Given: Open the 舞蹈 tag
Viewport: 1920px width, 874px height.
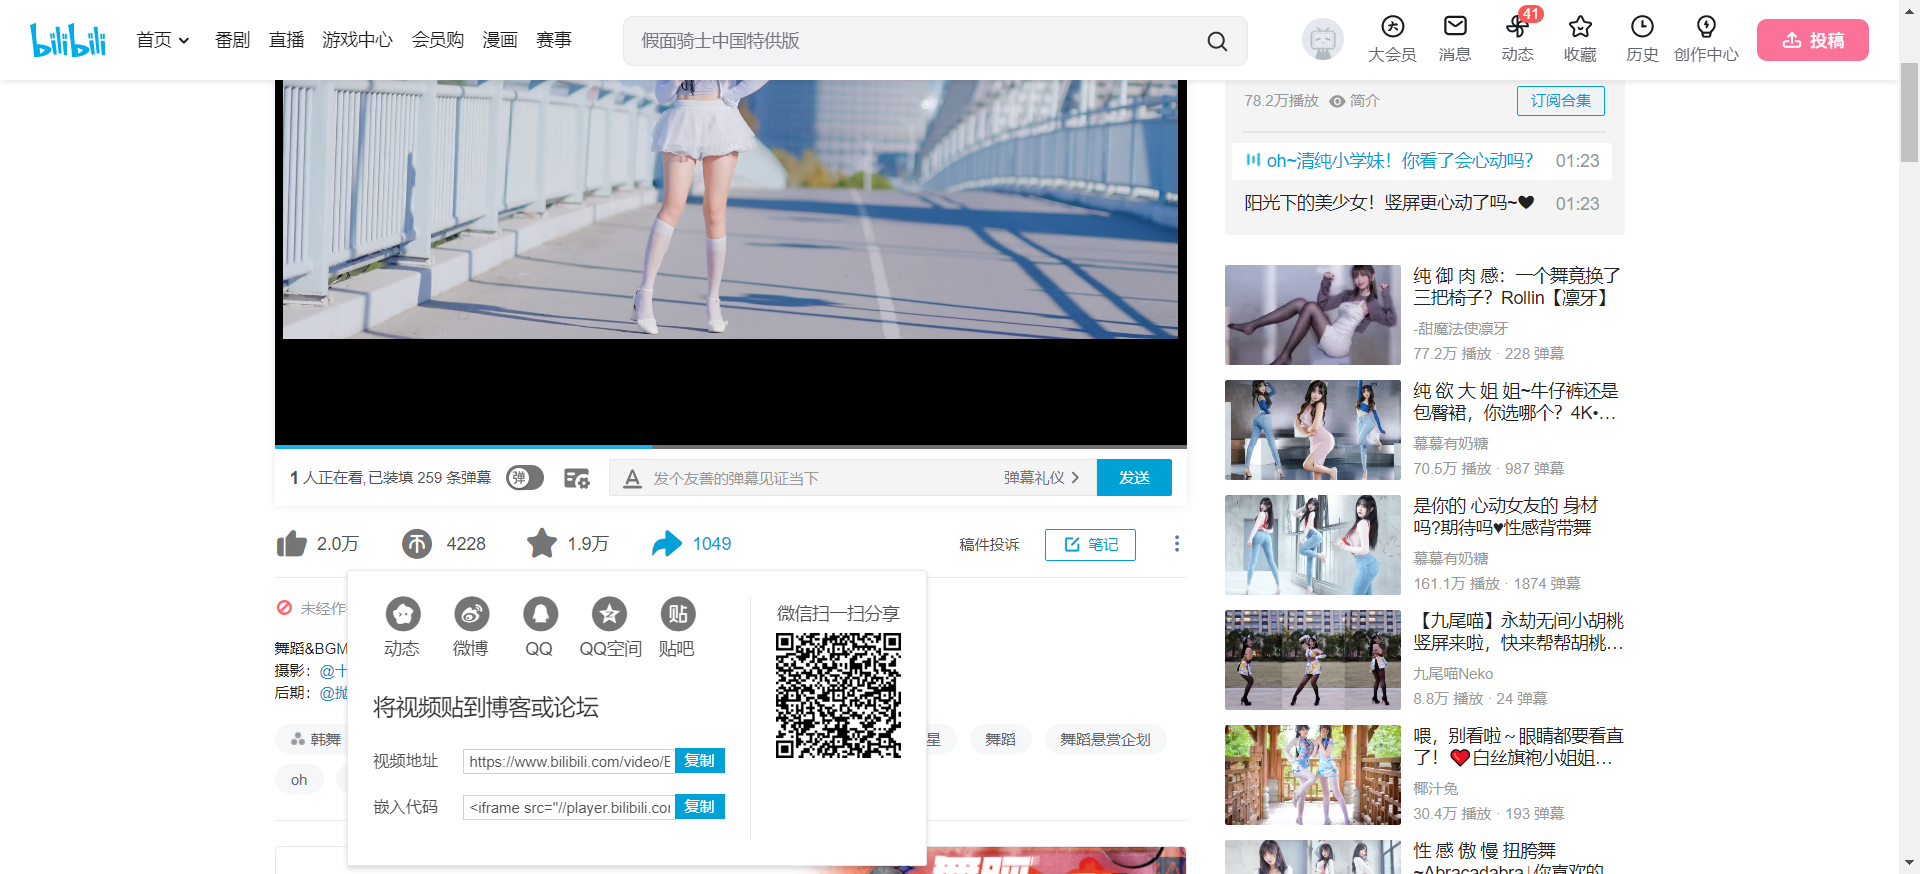Looking at the screenshot, I should pos(1000,739).
